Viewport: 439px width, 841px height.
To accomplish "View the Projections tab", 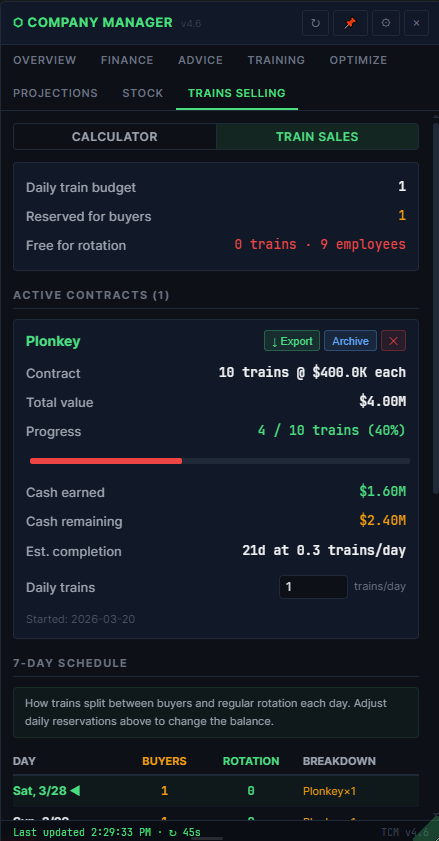I will coord(55,93).
